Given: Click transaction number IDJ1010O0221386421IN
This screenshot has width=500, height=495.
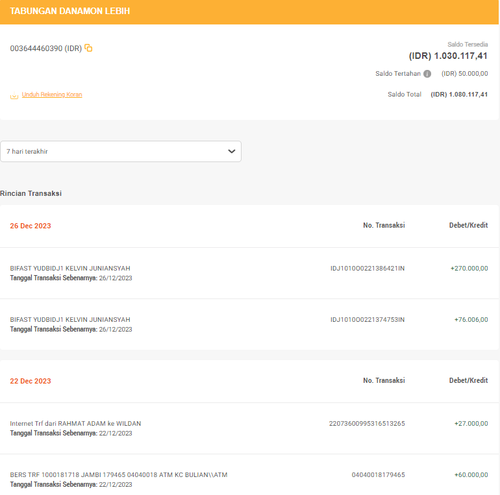Looking at the screenshot, I should click(x=367, y=268).
